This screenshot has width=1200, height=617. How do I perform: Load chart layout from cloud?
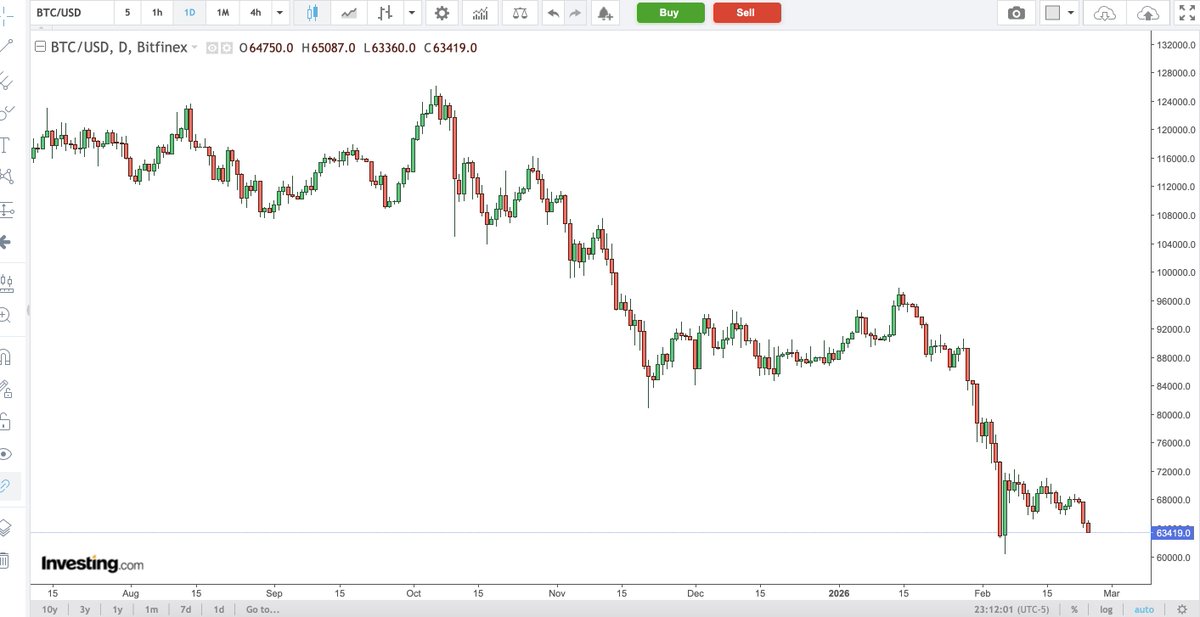1104,13
